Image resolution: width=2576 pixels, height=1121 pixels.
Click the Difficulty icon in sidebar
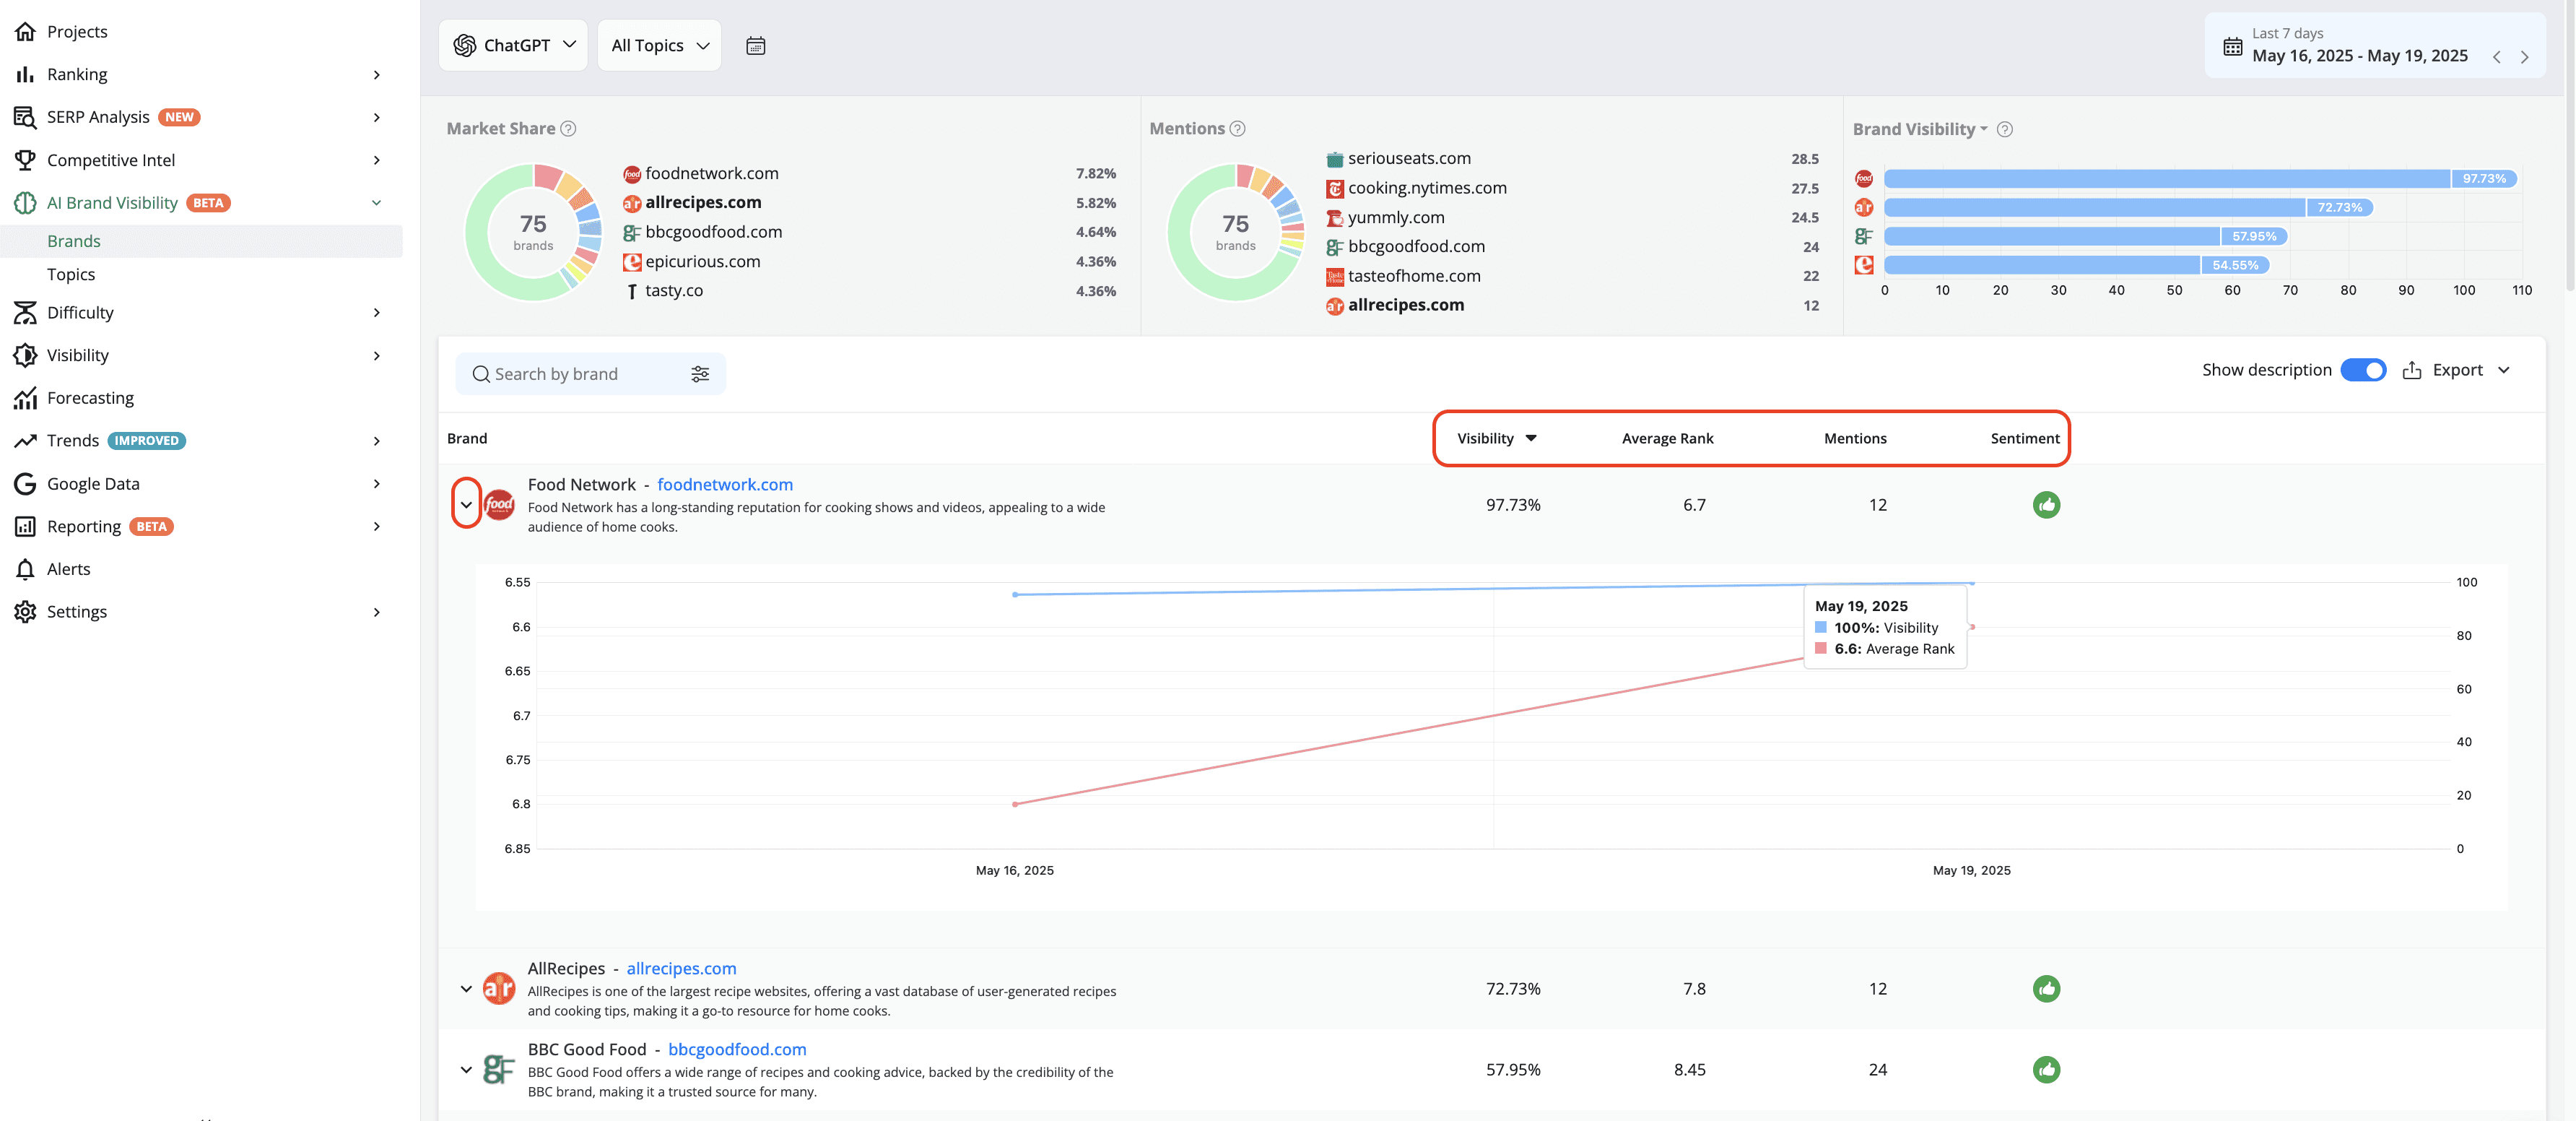click(x=25, y=312)
